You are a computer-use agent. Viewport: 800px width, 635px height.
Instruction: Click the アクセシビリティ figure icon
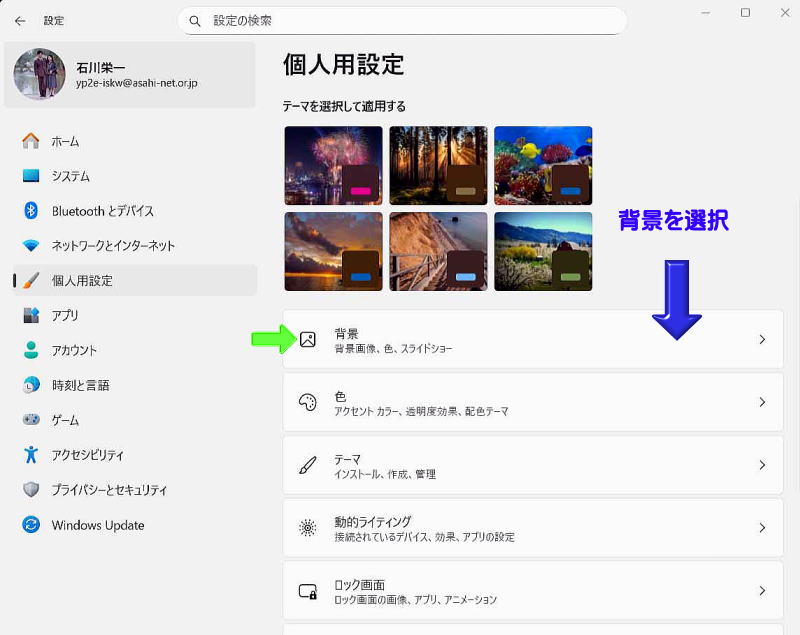click(31, 455)
